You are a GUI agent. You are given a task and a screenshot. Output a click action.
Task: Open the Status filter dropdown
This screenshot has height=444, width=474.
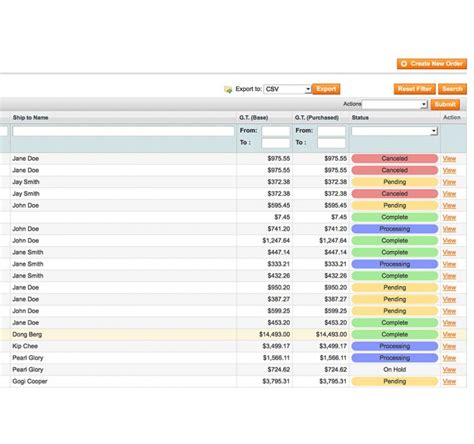pyautogui.click(x=395, y=131)
